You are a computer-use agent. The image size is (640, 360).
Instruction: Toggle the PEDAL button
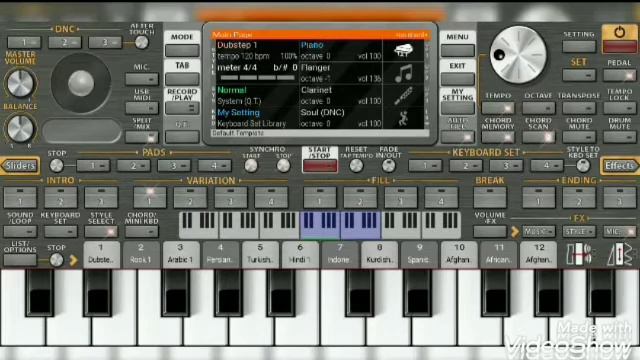[619, 75]
